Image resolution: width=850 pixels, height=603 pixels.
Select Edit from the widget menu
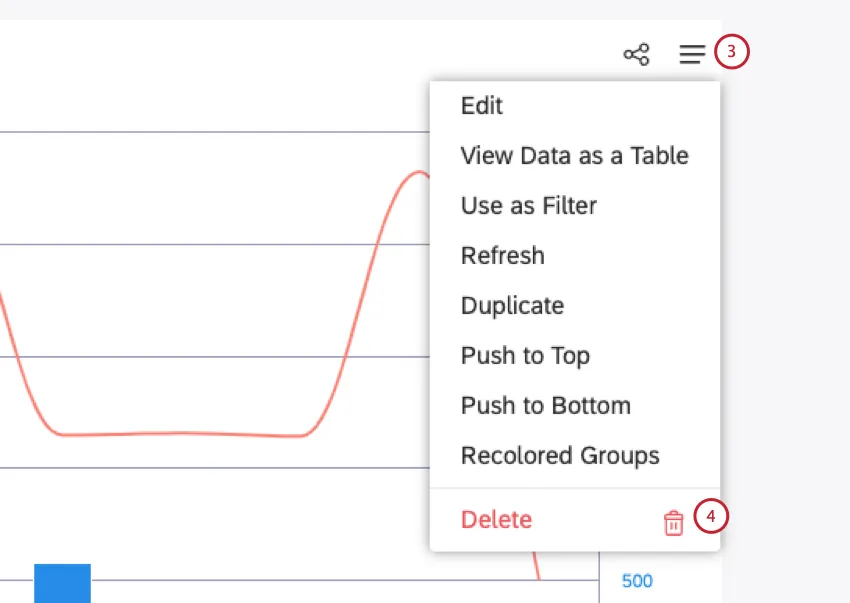pyautogui.click(x=482, y=106)
